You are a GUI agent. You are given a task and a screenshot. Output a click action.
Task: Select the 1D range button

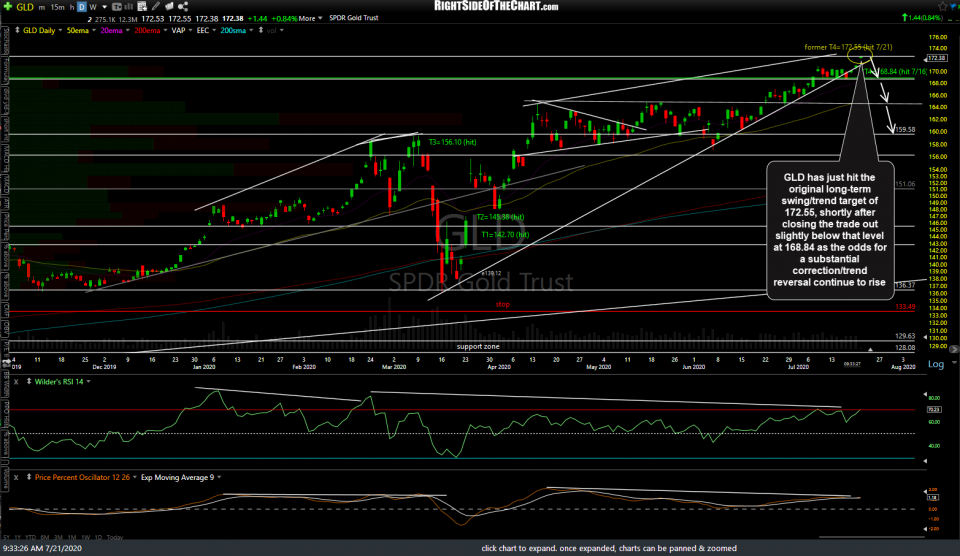(x=99, y=538)
